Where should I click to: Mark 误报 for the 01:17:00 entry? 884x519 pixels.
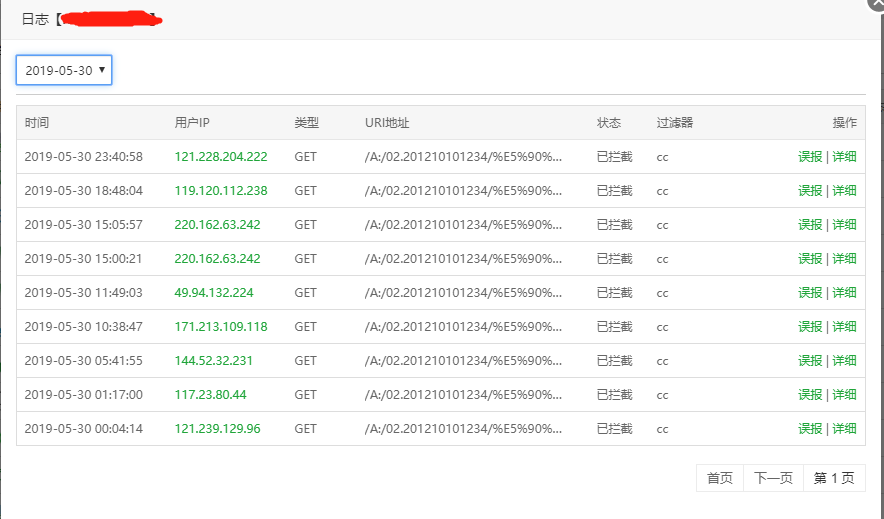[810, 394]
